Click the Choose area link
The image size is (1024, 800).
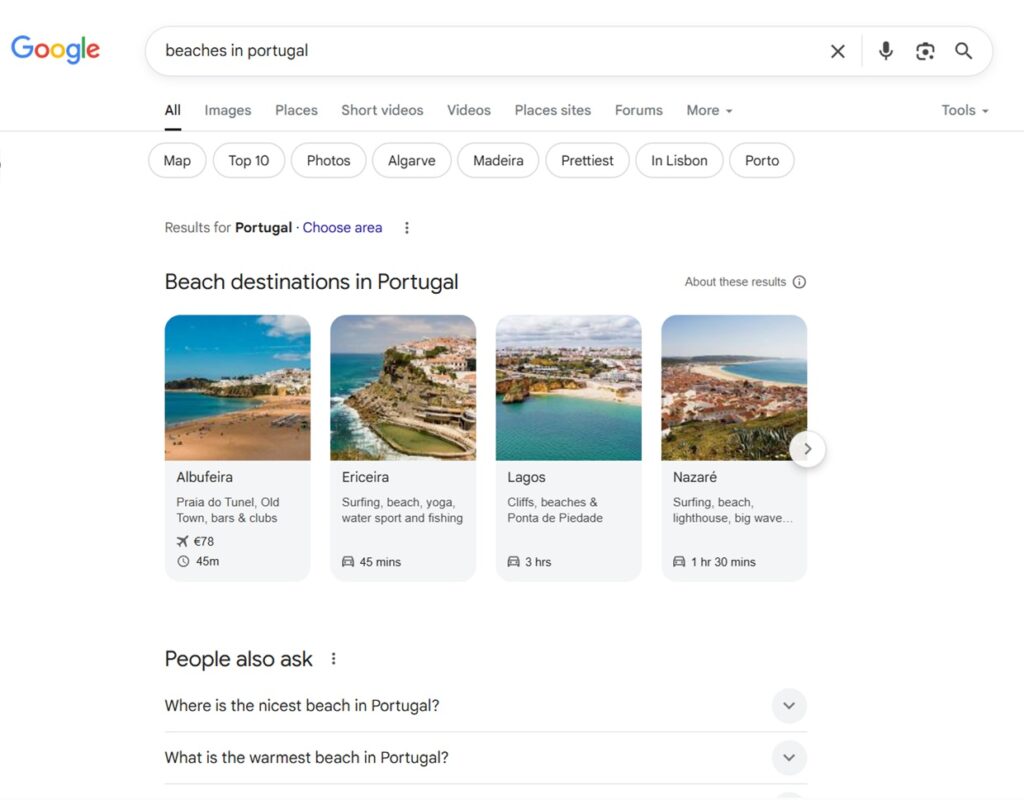click(x=342, y=228)
